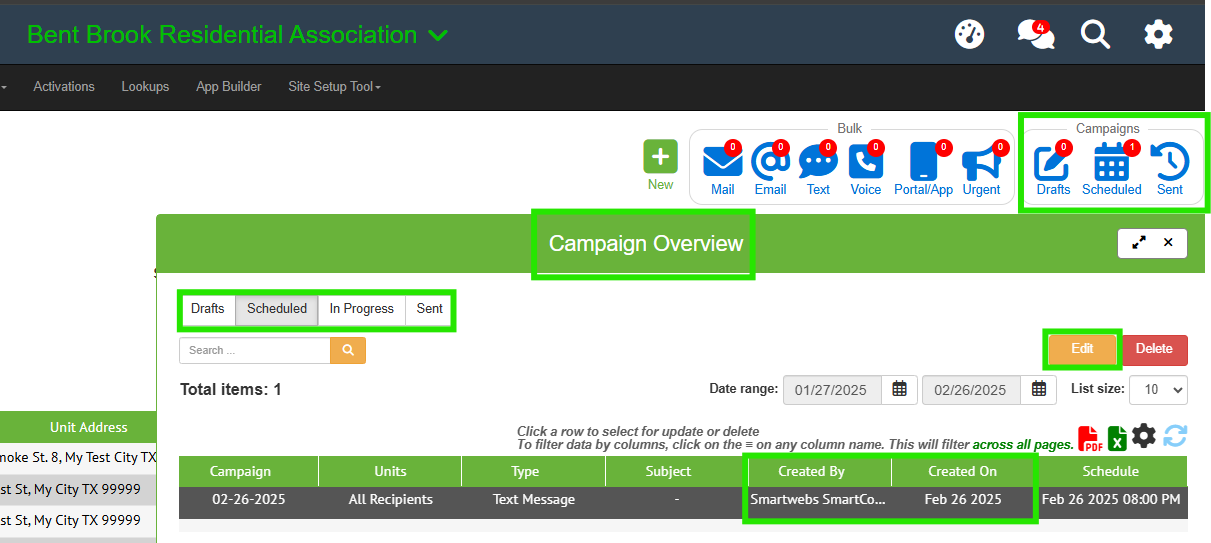Refresh the campaign list
Image resolution: width=1211 pixels, height=543 pixels.
[x=1175, y=436]
